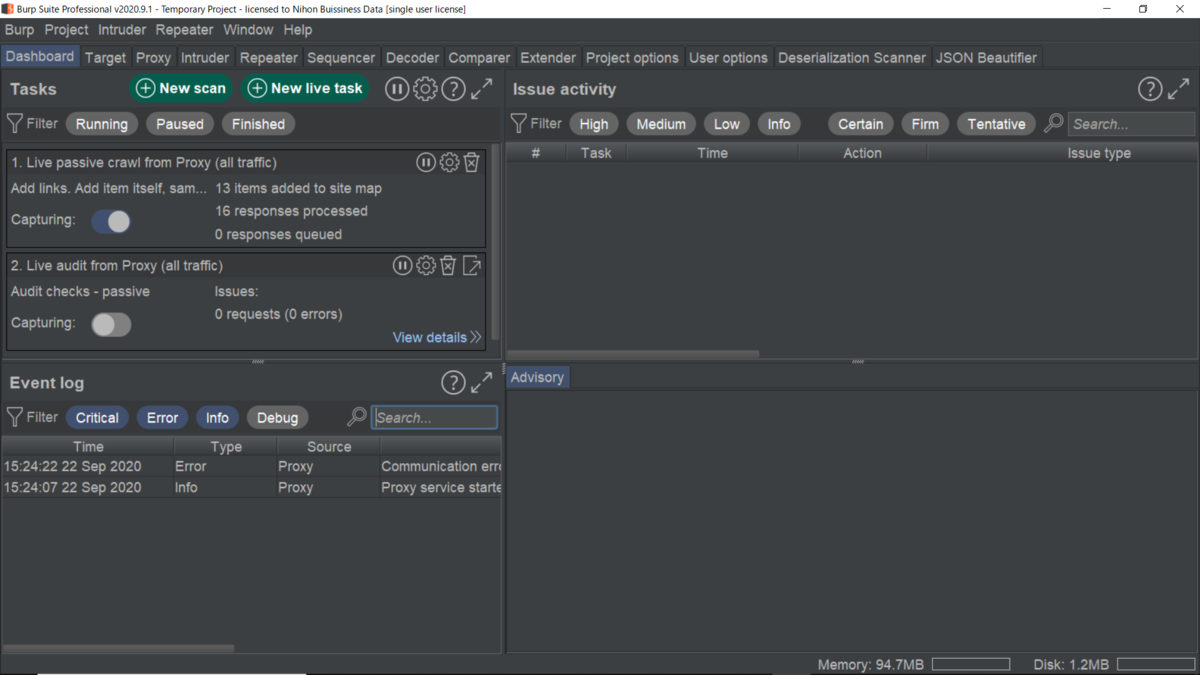Toggle the Info severity filter
Viewport: 1200px width, 675px height.
coord(779,124)
